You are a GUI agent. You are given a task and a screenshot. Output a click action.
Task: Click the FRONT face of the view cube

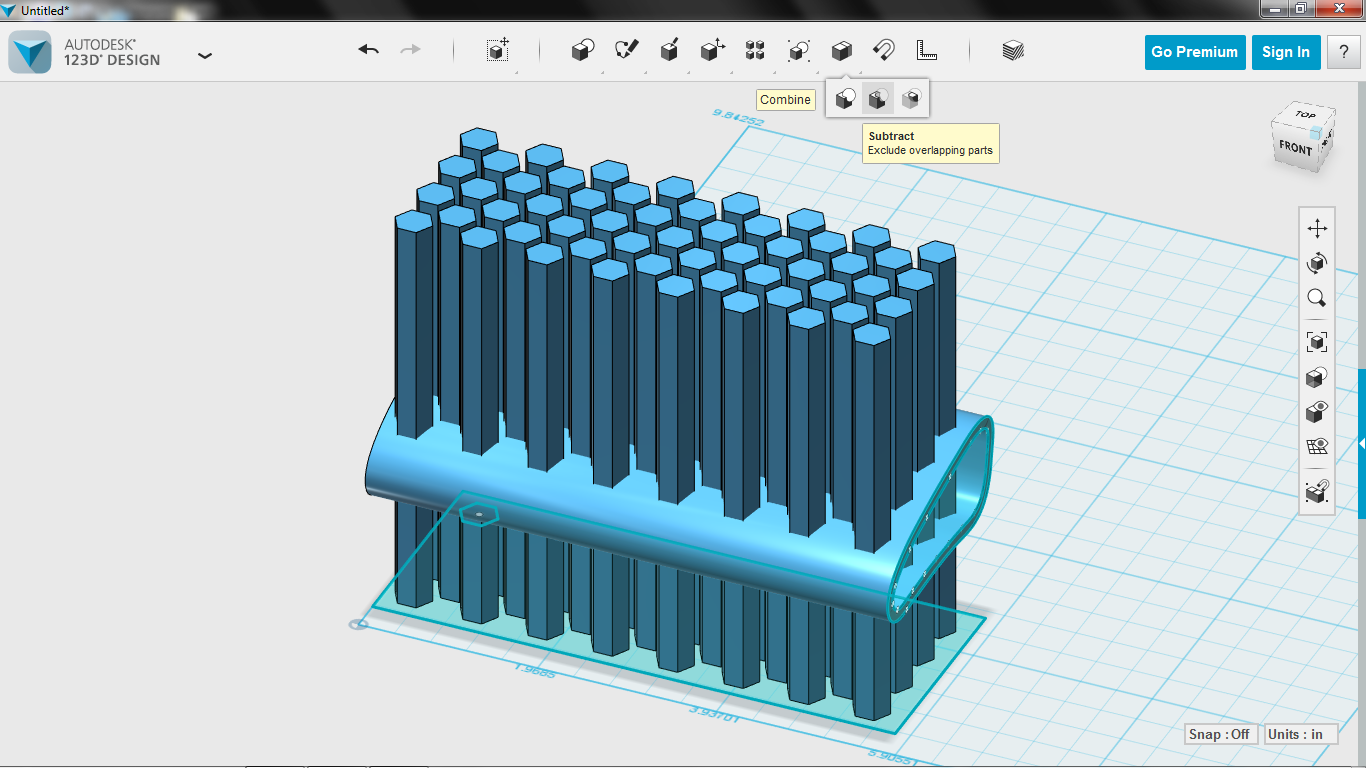1295,147
